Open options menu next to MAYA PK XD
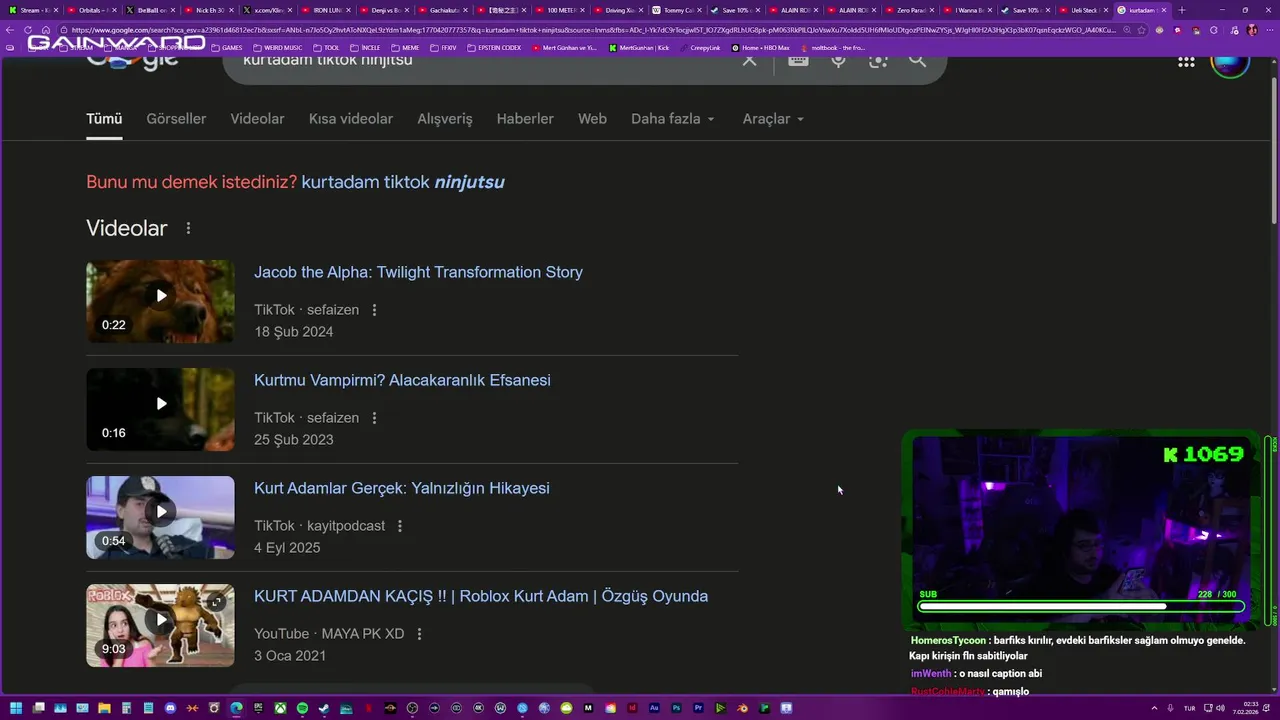The width and height of the screenshot is (1280, 720). pyautogui.click(x=419, y=634)
